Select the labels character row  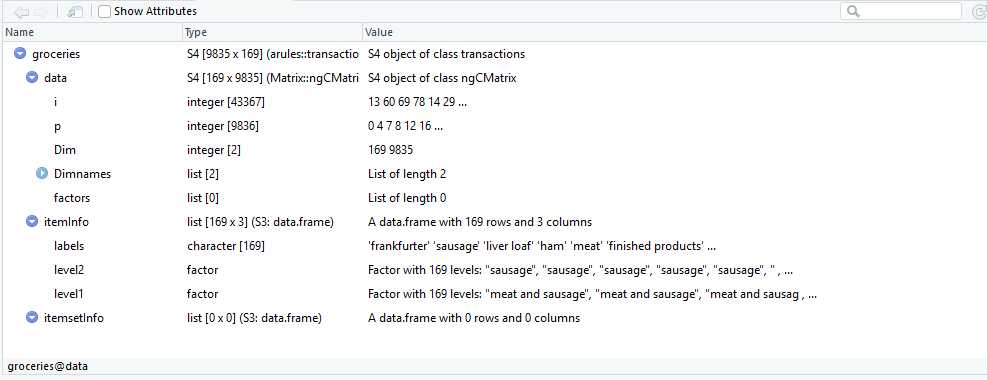494,246
